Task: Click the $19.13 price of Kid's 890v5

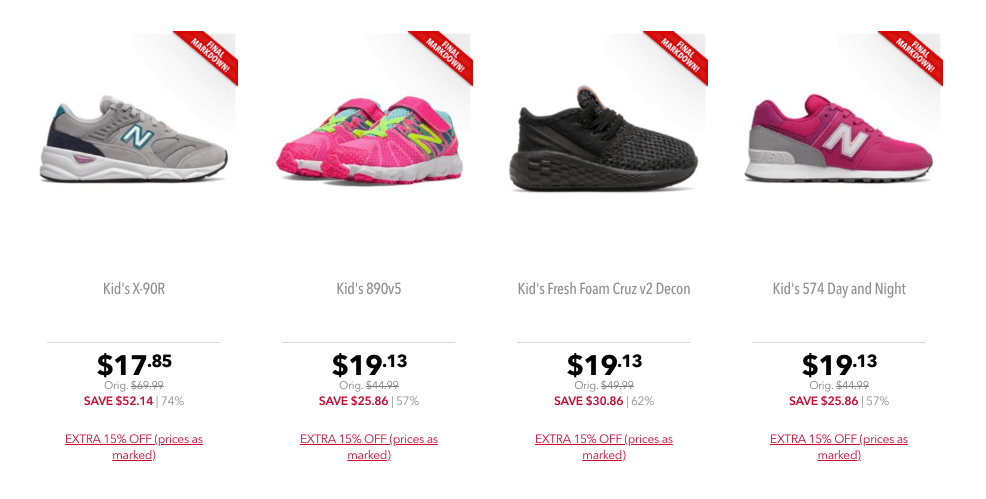Action: tap(369, 364)
